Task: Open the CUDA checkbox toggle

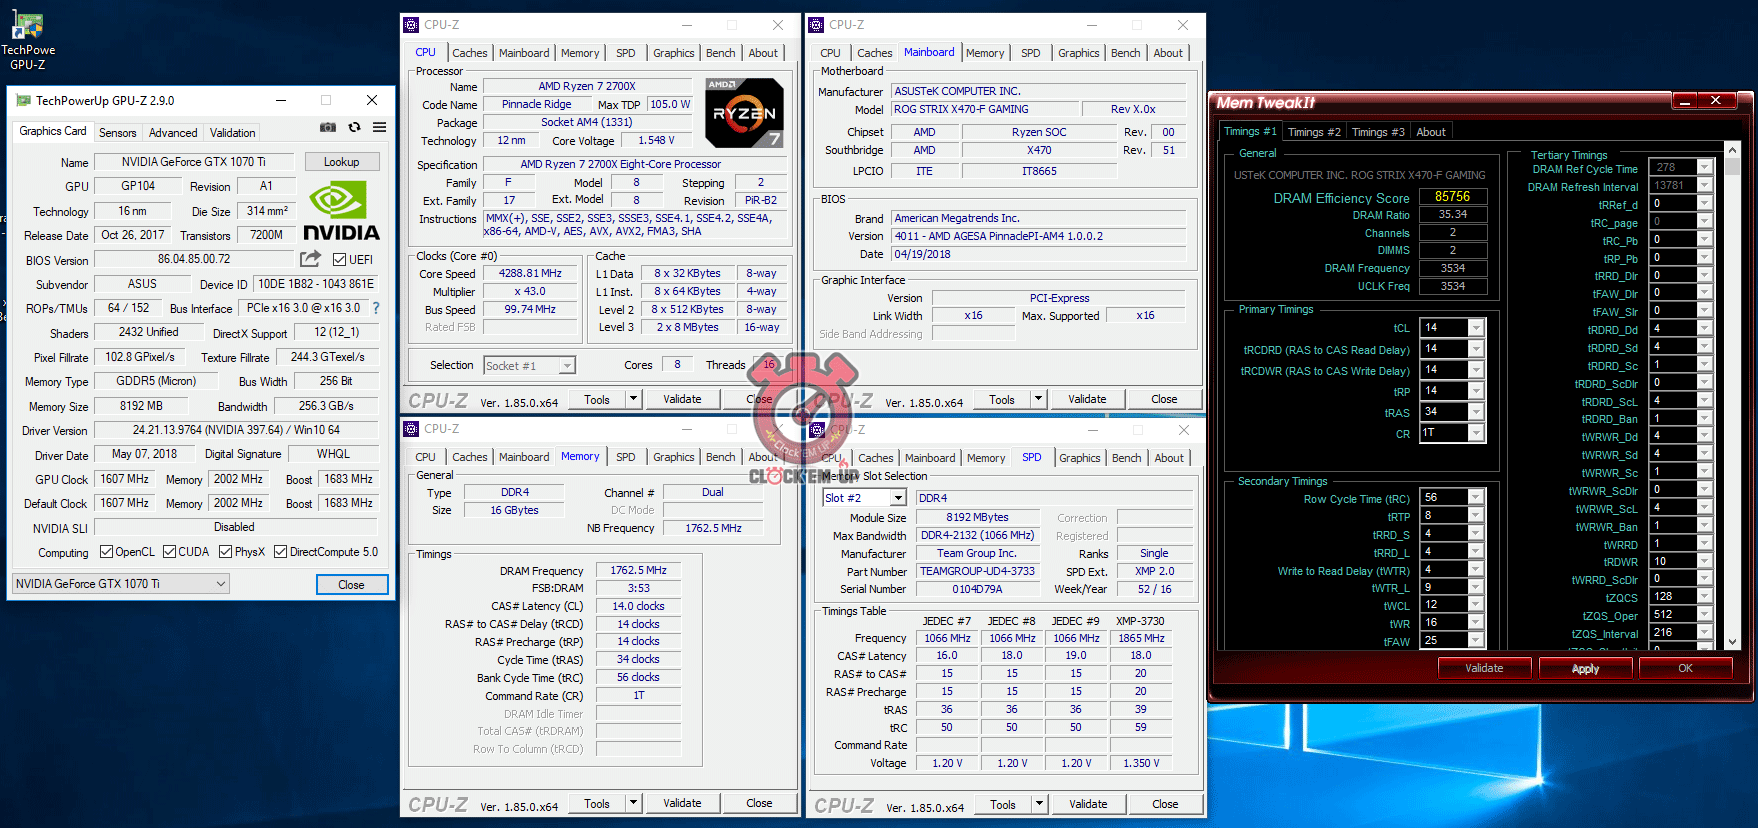Action: click(170, 552)
